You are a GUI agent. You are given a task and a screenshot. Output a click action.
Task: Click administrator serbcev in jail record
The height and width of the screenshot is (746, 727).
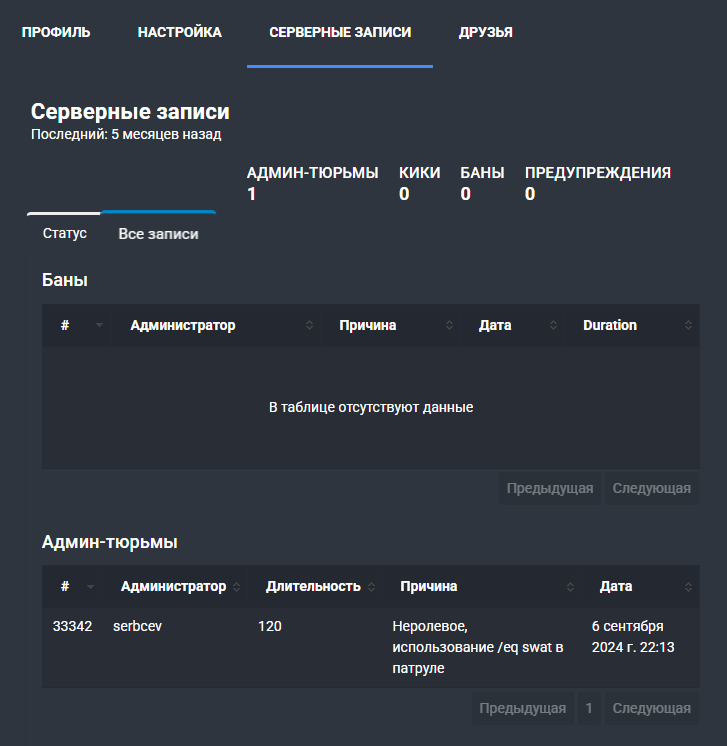coord(138,626)
